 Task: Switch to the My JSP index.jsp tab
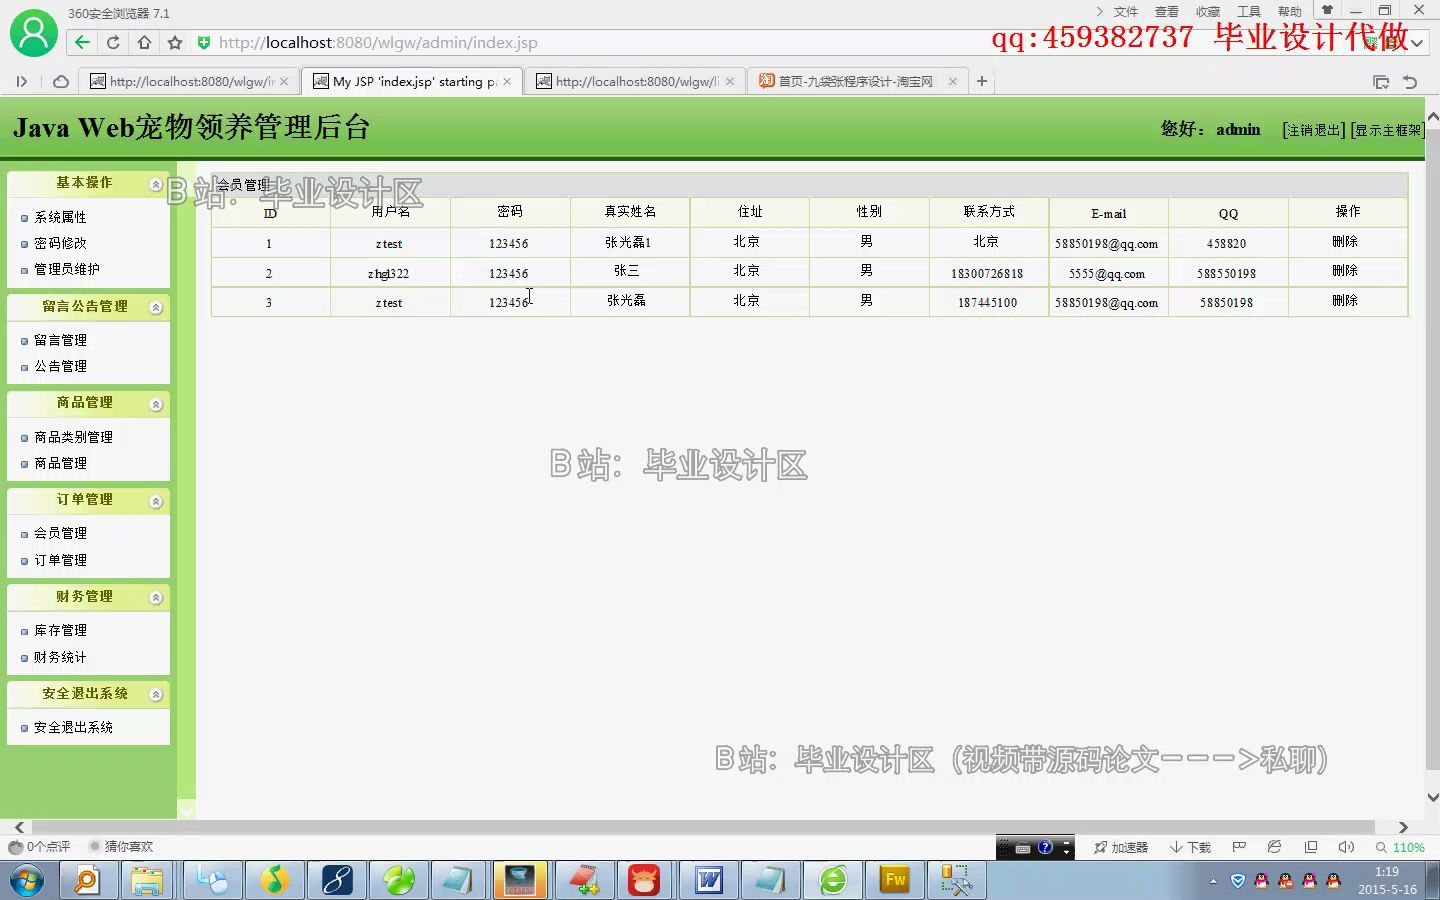(412, 81)
